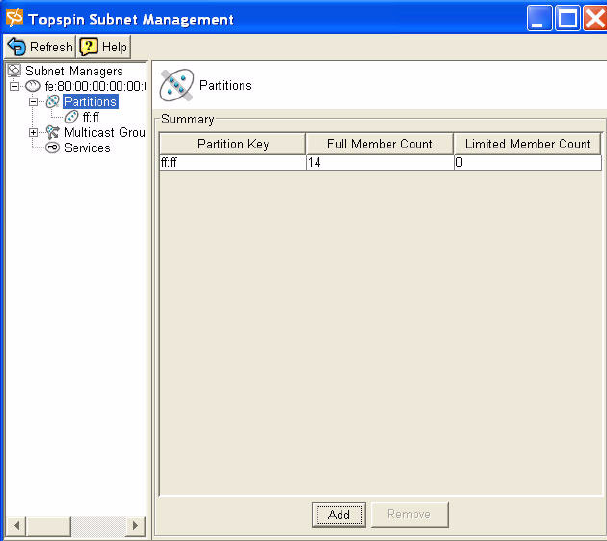The width and height of the screenshot is (607, 541).
Task: Click the large Partitions header icon
Action: click(x=177, y=86)
